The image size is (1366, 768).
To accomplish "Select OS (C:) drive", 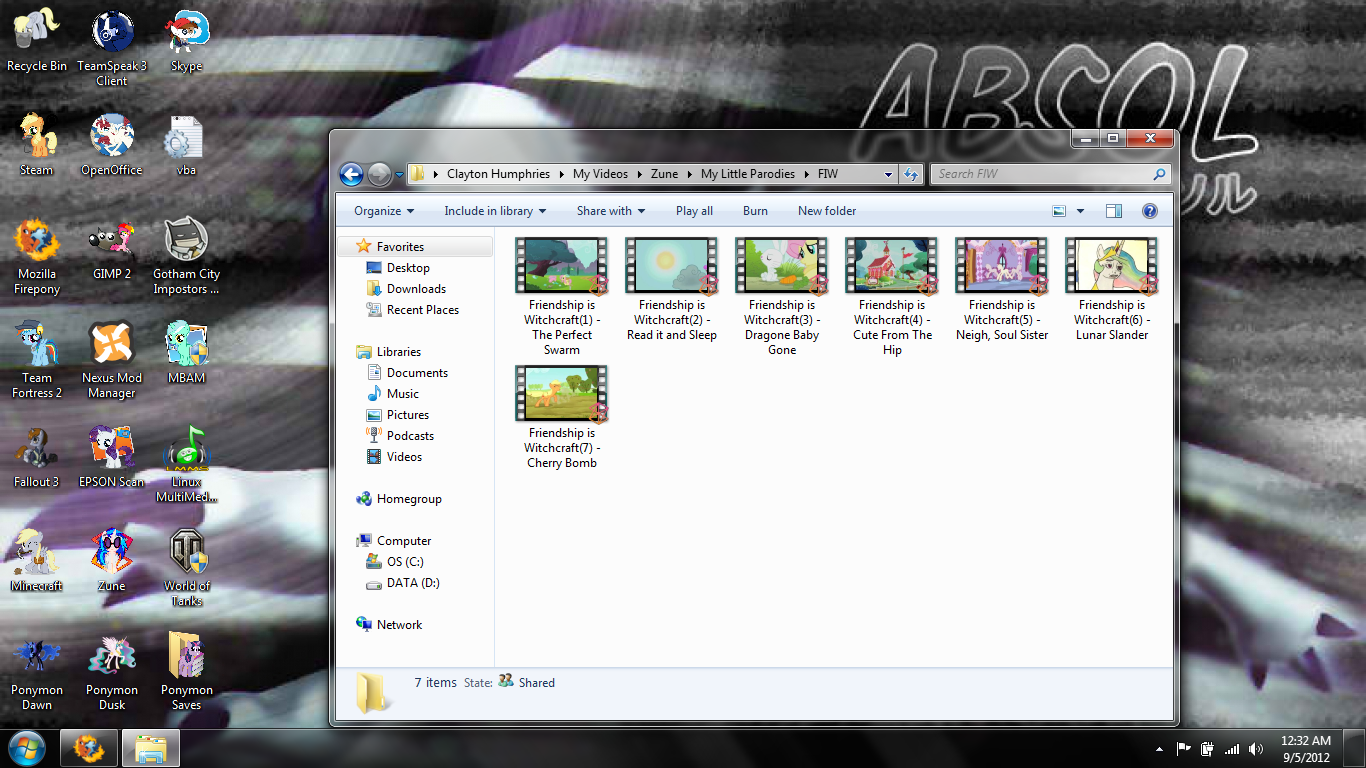I will click(x=405, y=562).
